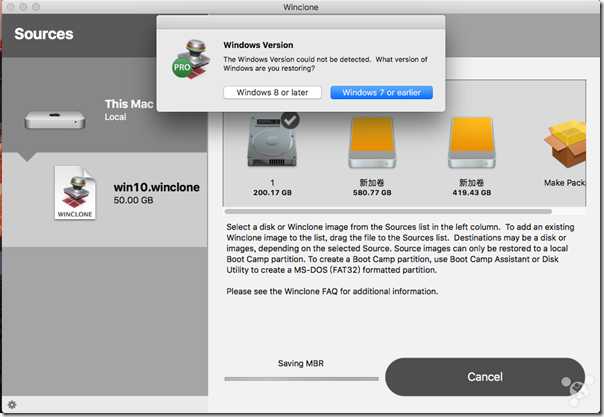Image resolution: width=604 pixels, height=417 pixels.
Task: Select the 419.43 GB orange drive
Action: click(x=471, y=142)
